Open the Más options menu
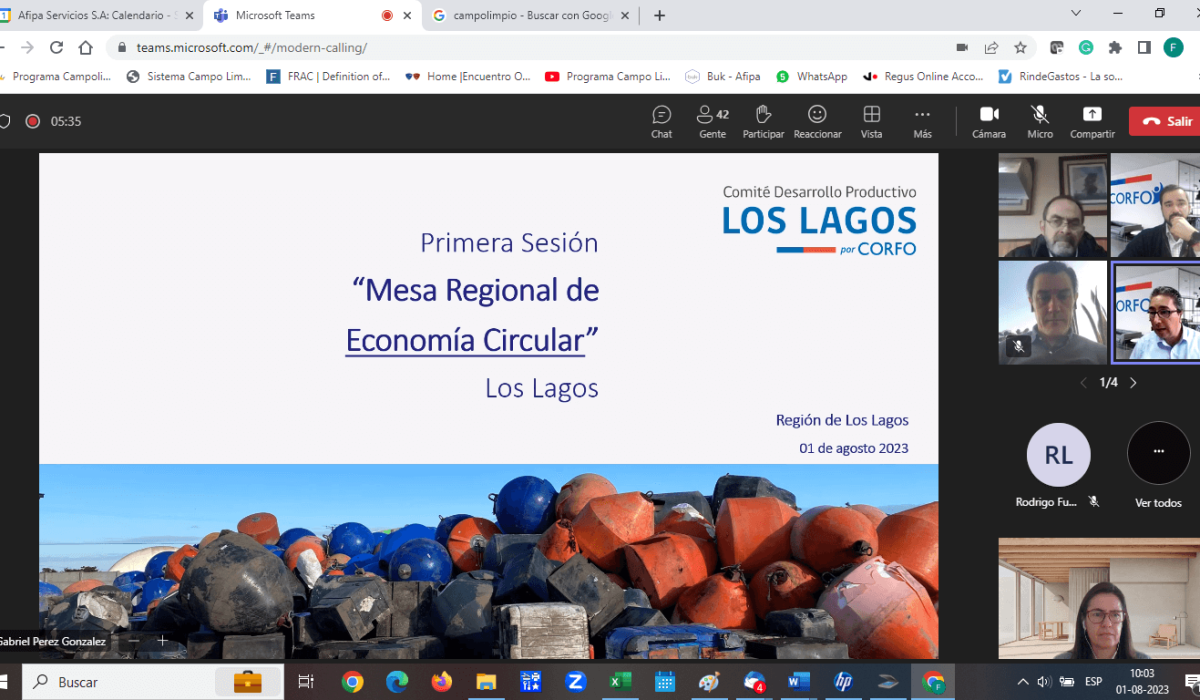This screenshot has width=1200, height=700. 922,121
